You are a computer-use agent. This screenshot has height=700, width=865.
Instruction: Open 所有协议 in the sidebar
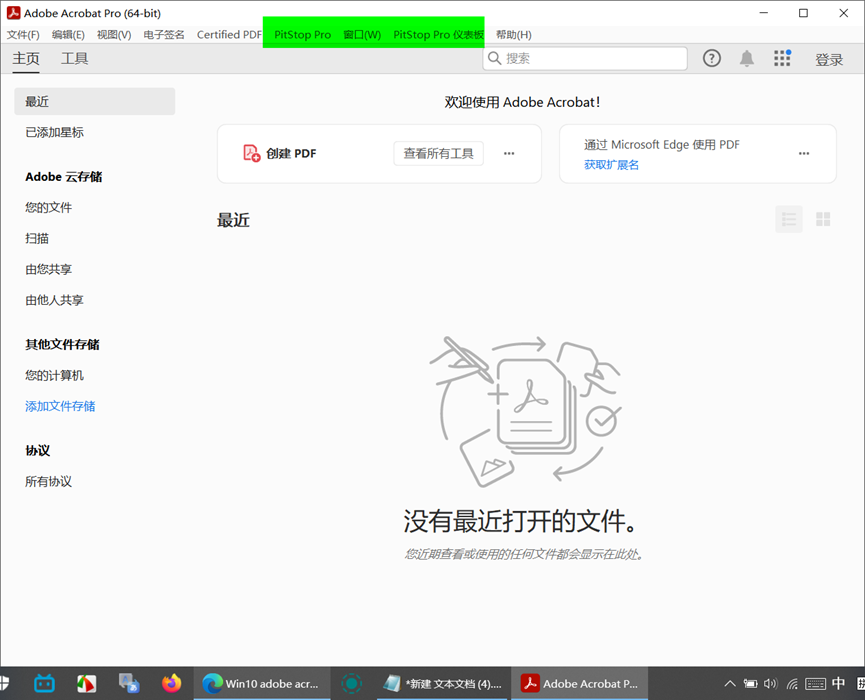[49, 482]
